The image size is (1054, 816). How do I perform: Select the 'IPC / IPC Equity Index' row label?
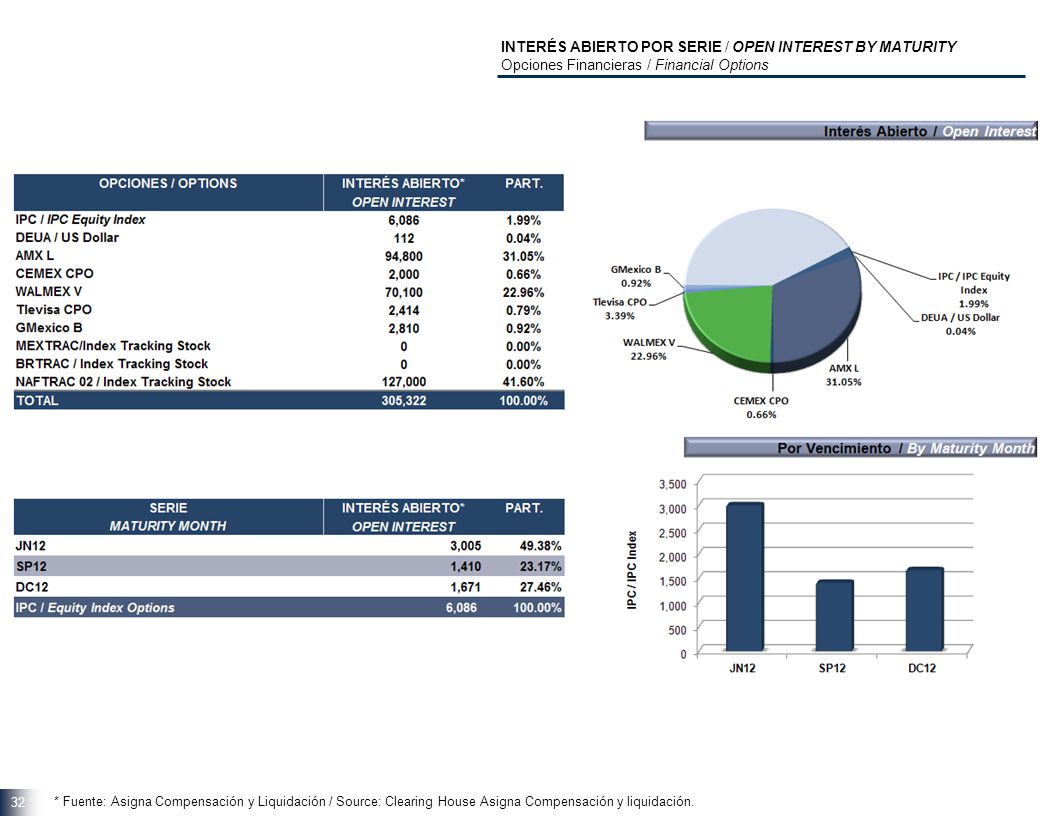click(x=80, y=220)
